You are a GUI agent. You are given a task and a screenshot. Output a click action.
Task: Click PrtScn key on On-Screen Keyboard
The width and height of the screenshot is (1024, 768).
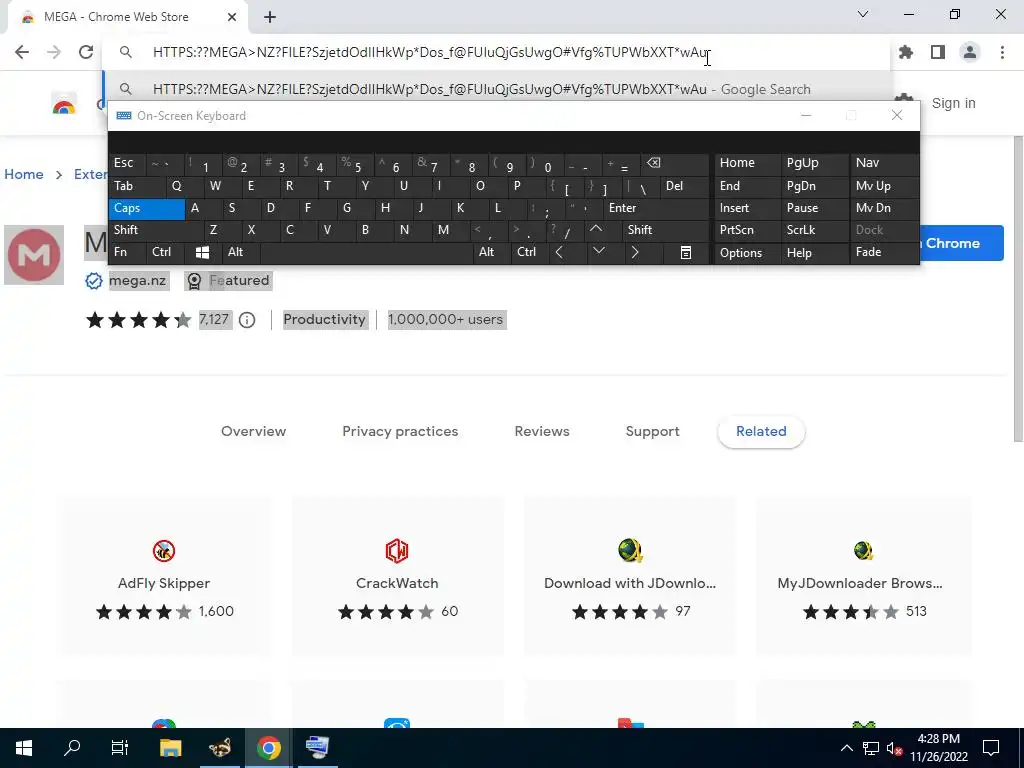[747, 230]
